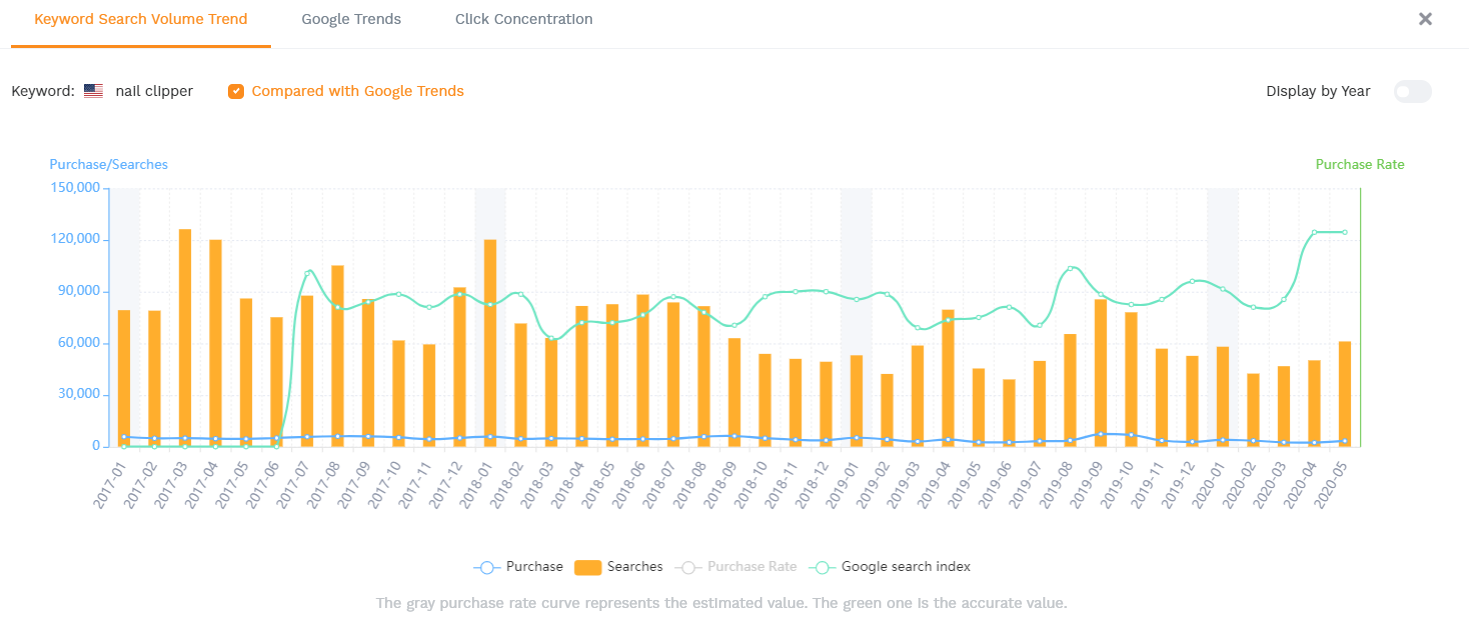The width and height of the screenshot is (1469, 630).
Task: Click the Purchase legend marker icon
Action: click(x=487, y=567)
